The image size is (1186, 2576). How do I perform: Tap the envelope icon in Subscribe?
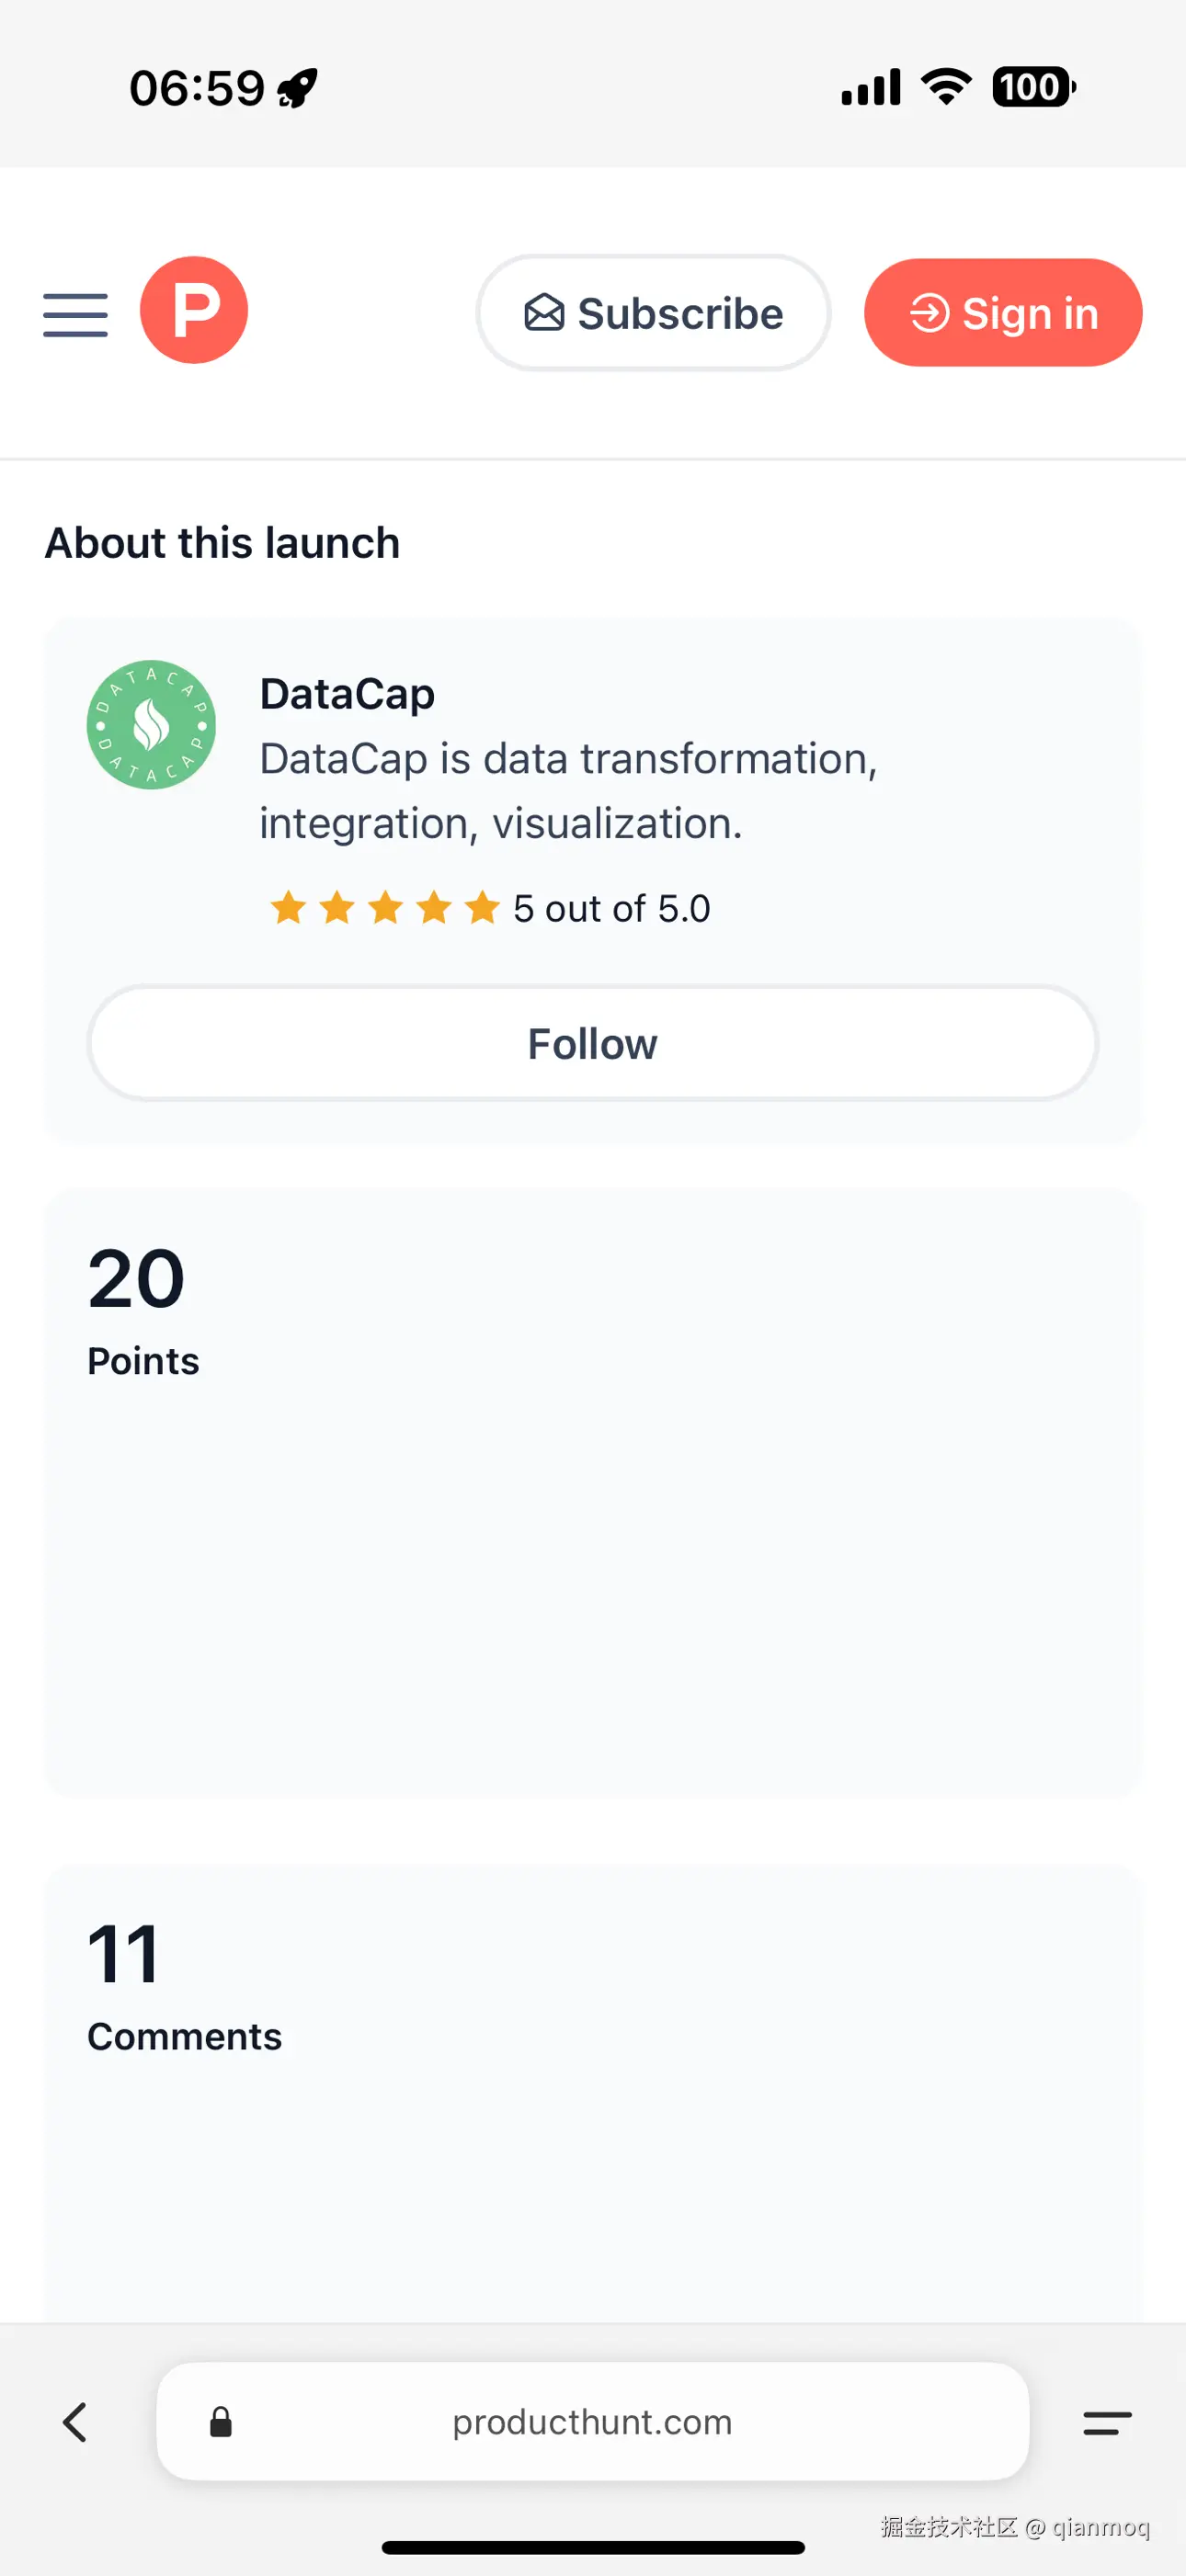pyautogui.click(x=544, y=313)
